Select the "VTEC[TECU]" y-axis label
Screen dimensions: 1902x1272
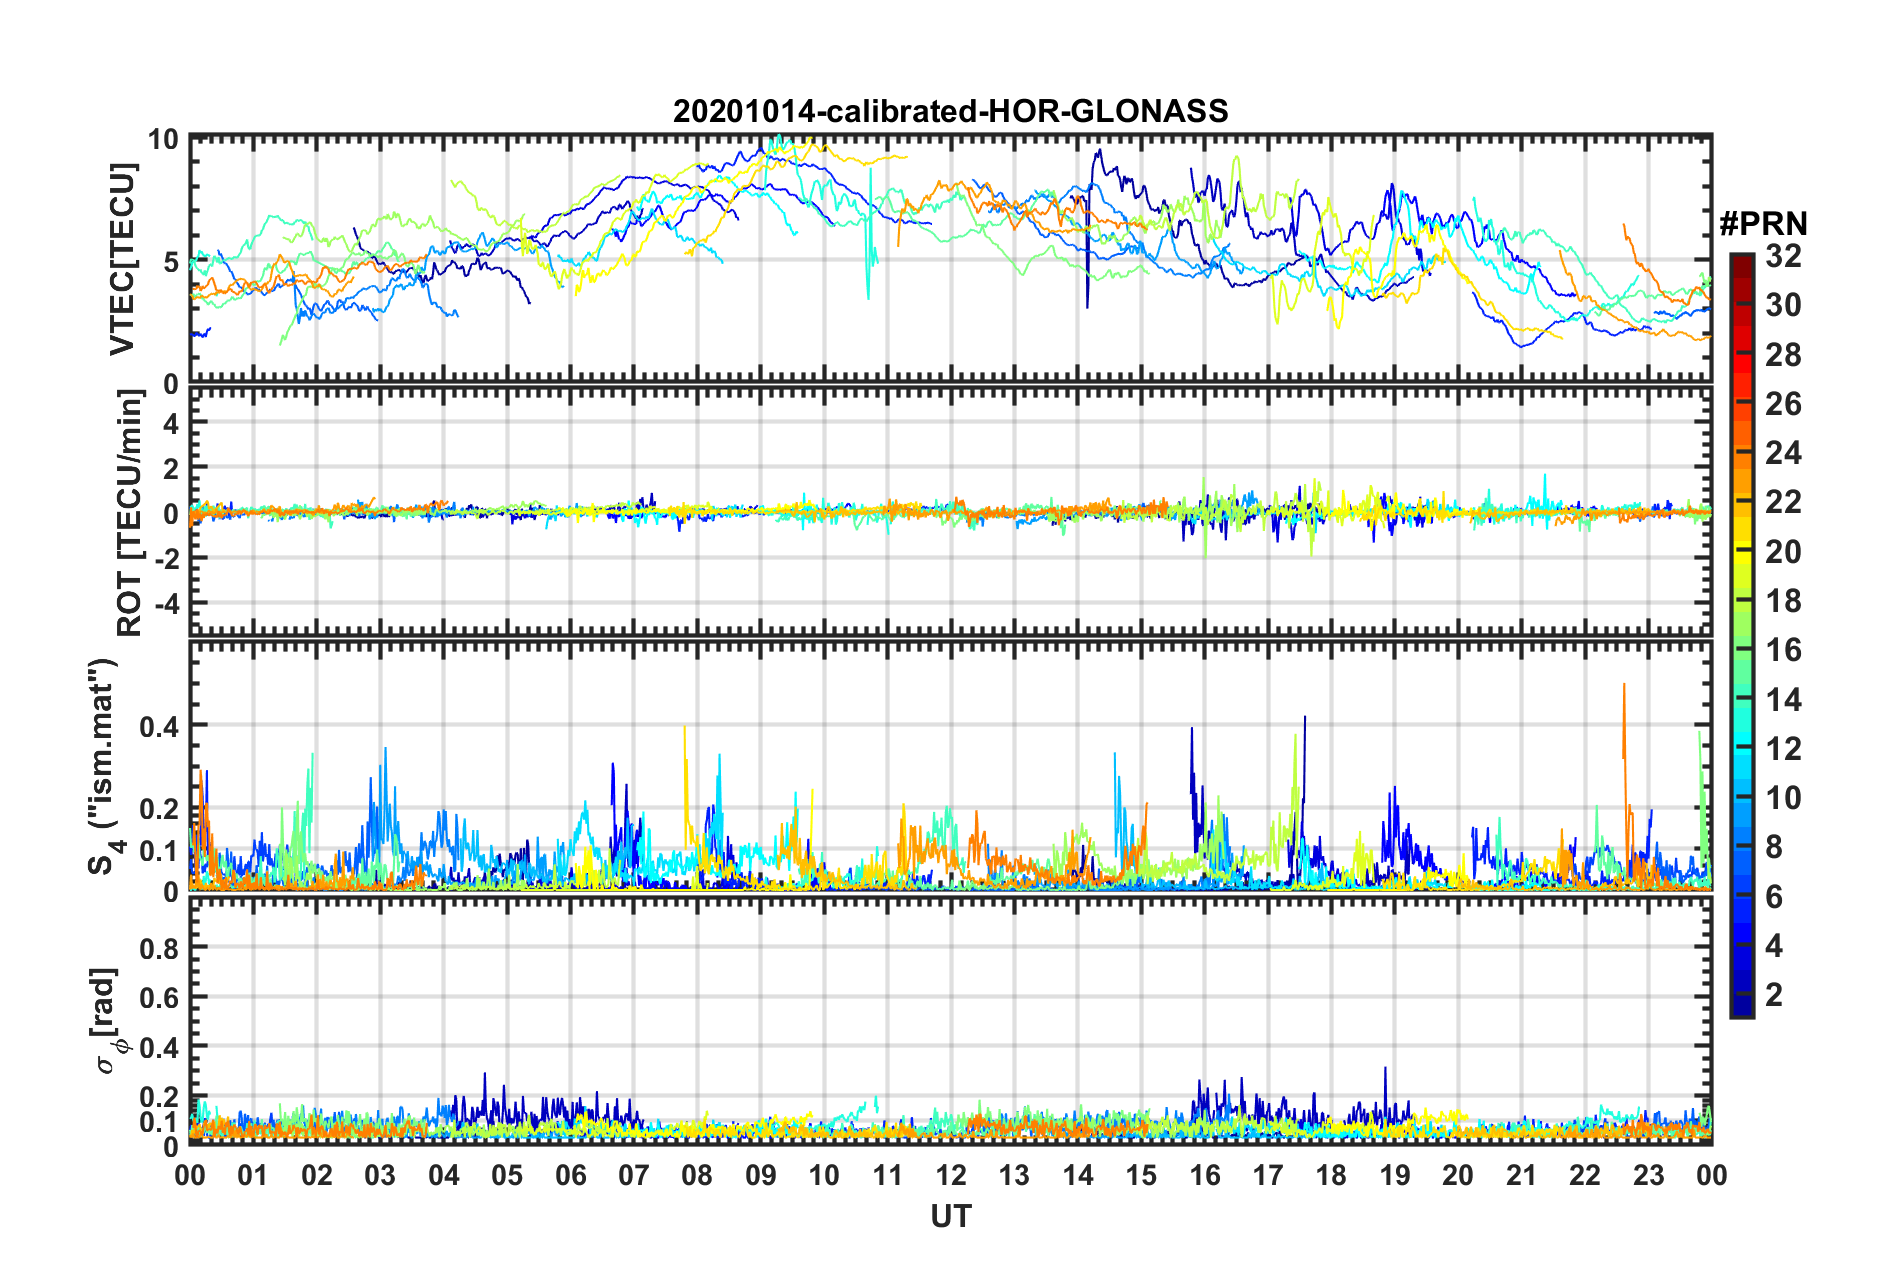(122, 260)
